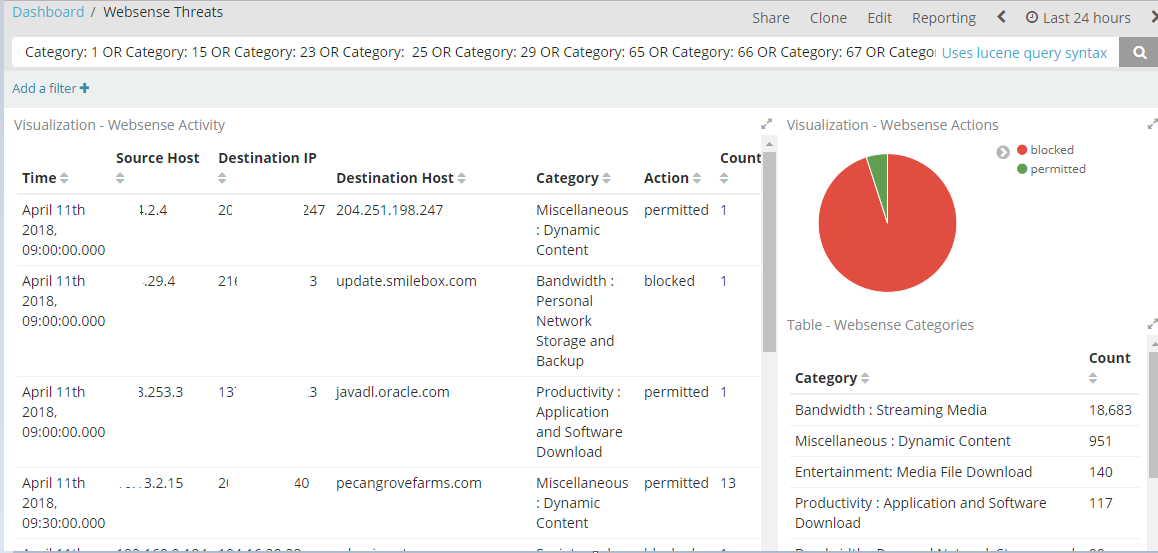Run the search with magnifier button
The height and width of the screenshot is (553, 1158).
coord(1140,52)
